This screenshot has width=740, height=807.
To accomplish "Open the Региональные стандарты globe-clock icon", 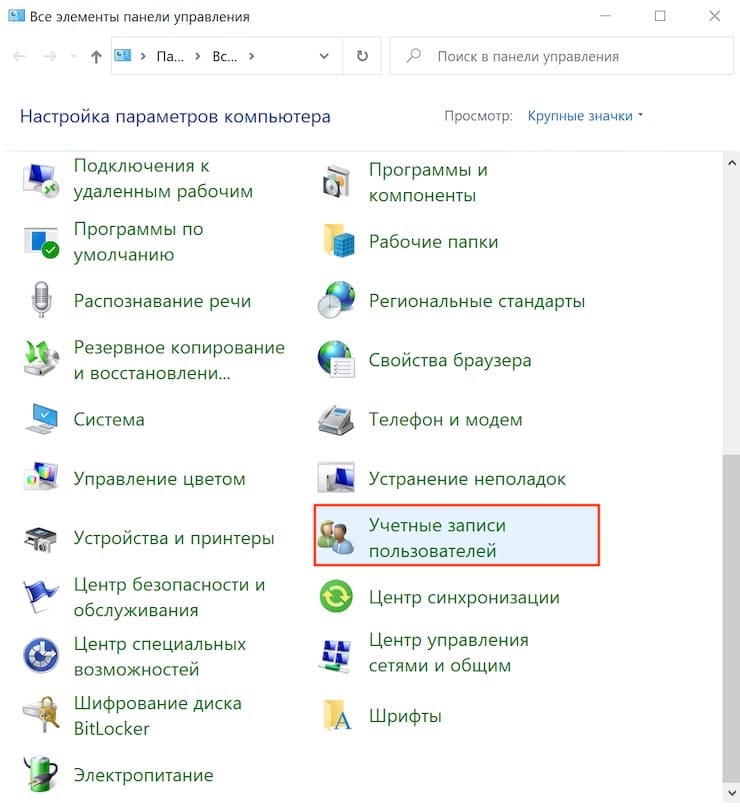I will pos(336,299).
